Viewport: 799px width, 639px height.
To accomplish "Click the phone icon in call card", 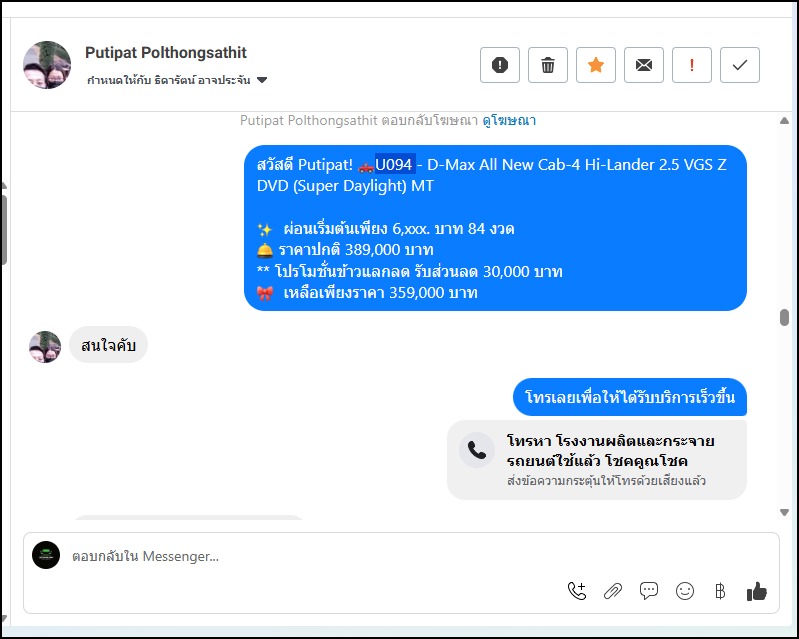I will tap(477, 450).
